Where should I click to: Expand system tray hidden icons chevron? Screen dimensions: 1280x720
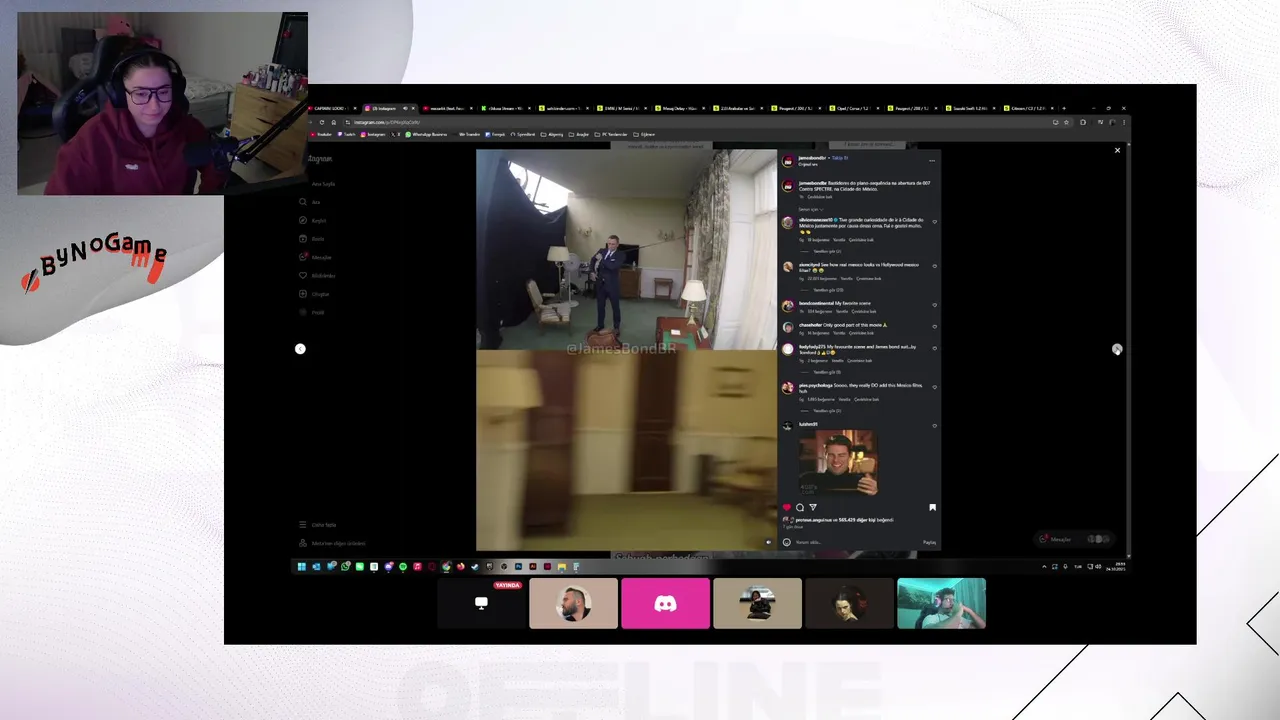point(1044,567)
